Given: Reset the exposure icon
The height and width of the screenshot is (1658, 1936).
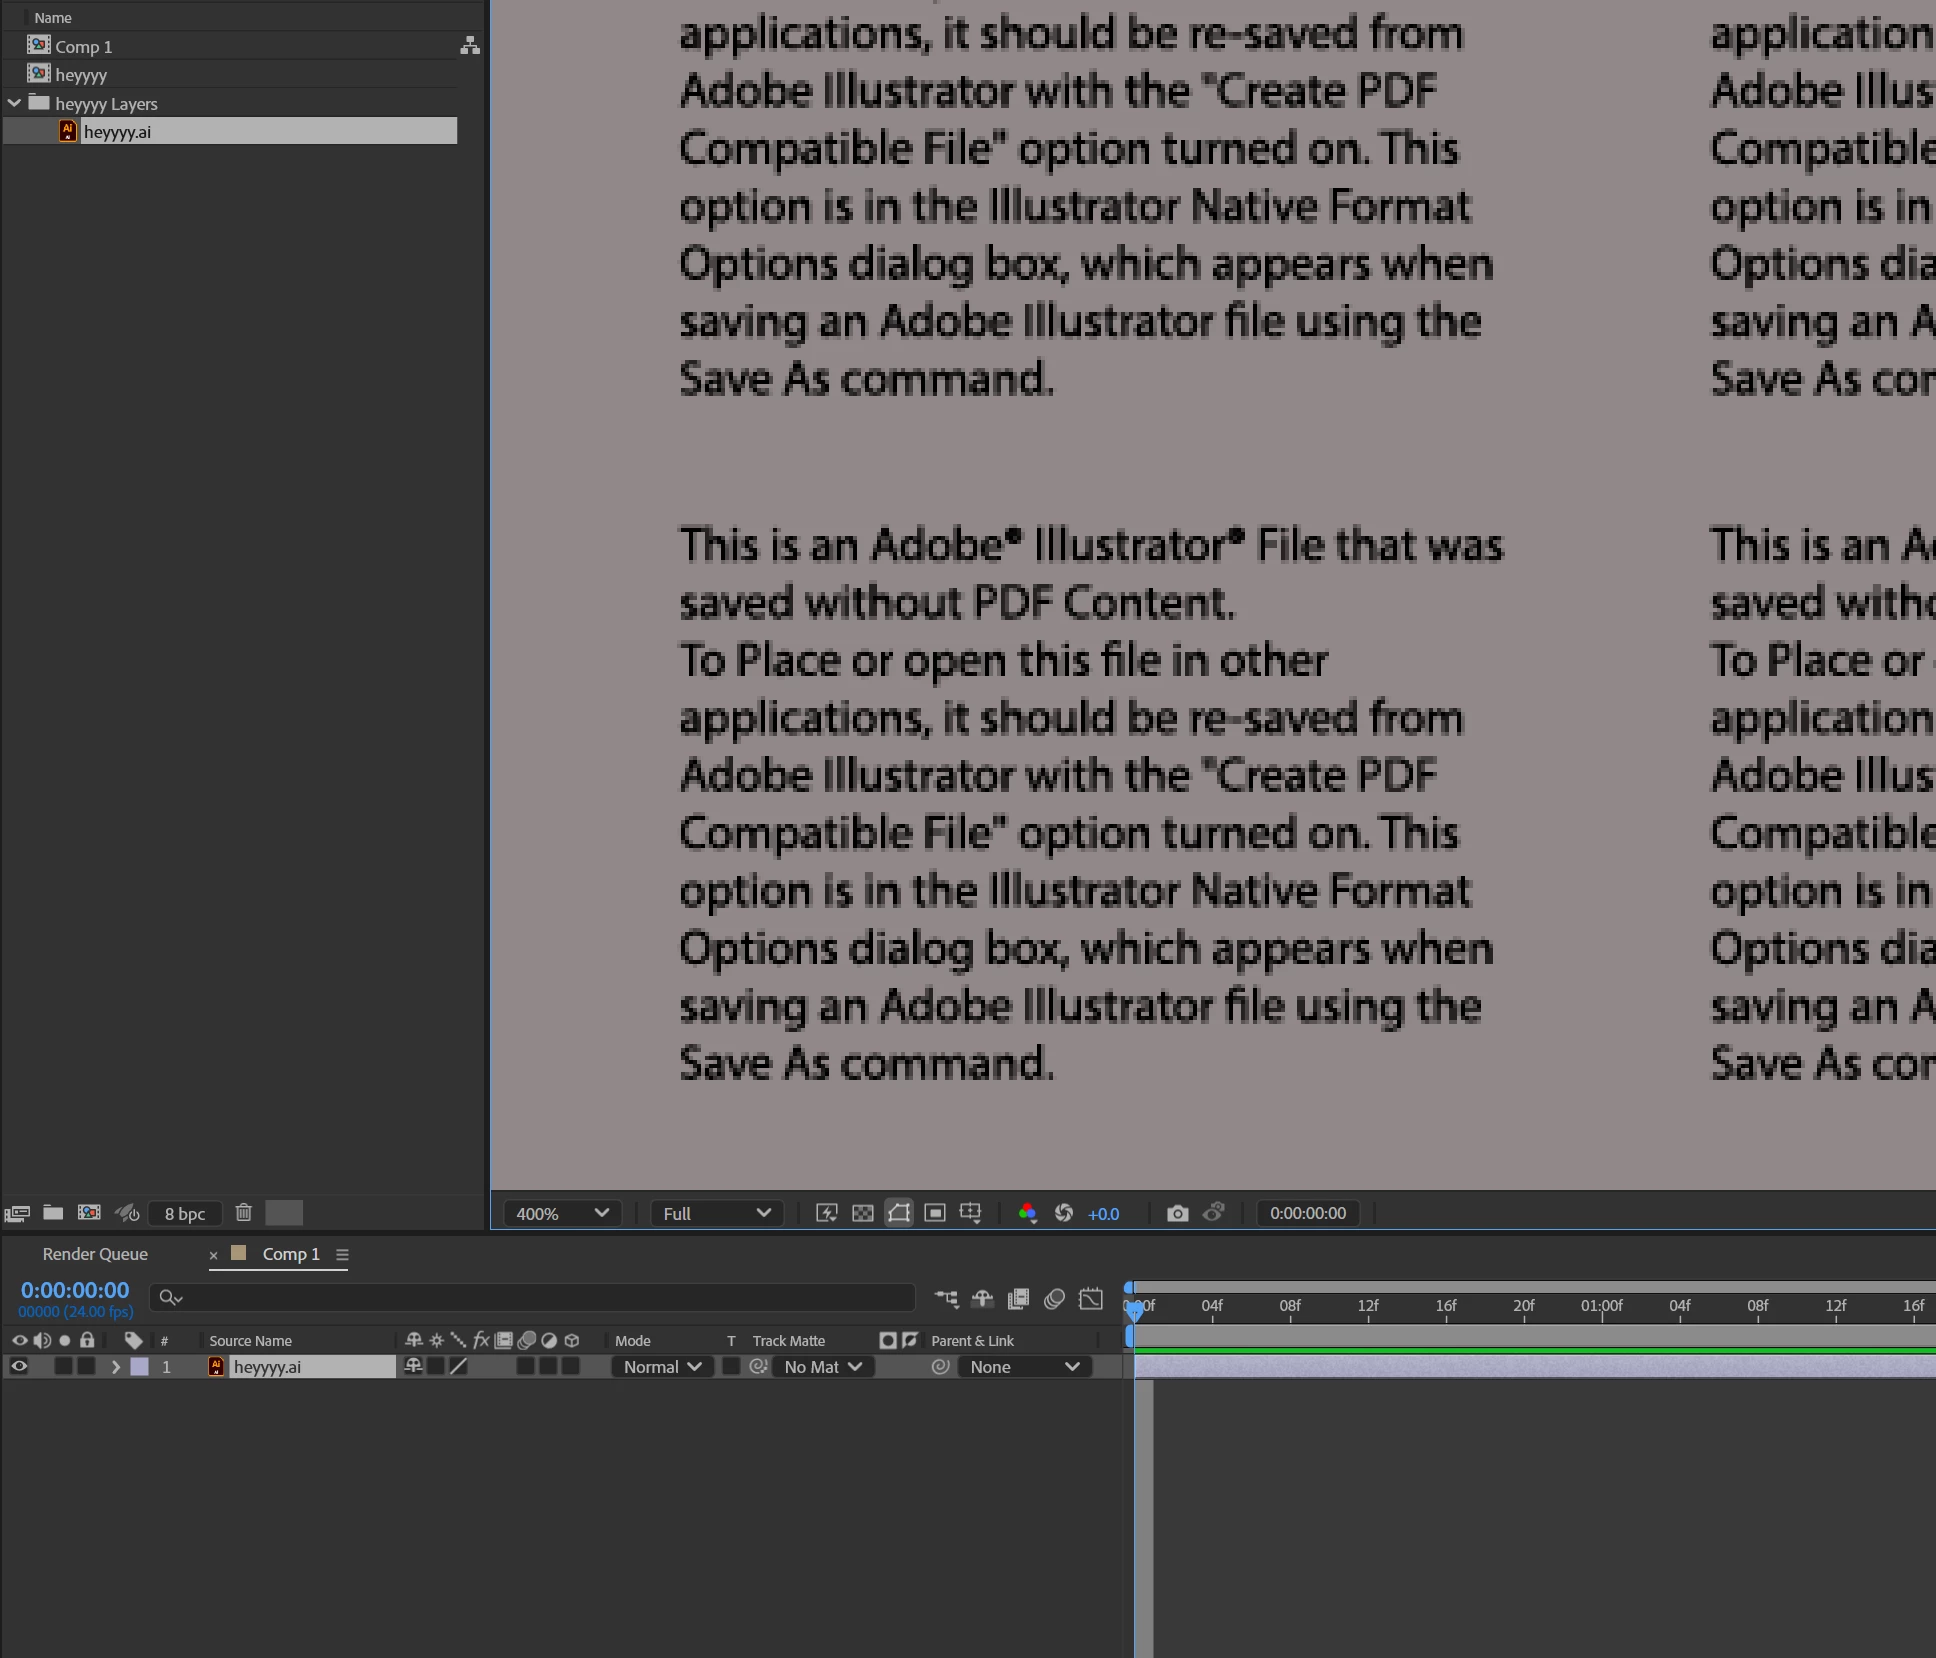Looking at the screenshot, I should (x=1064, y=1213).
